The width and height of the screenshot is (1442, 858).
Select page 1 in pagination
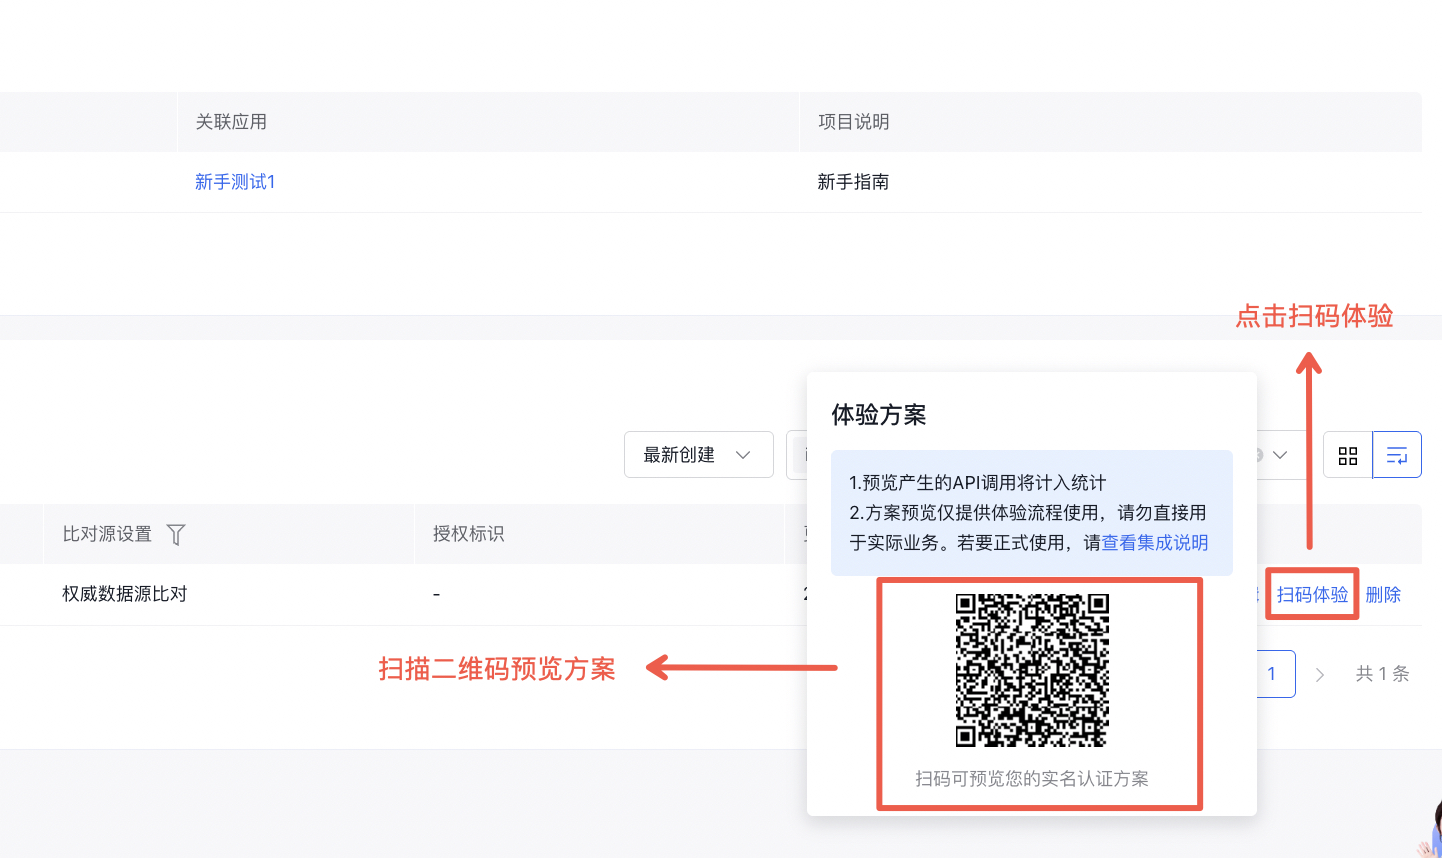pyautogui.click(x=1272, y=674)
